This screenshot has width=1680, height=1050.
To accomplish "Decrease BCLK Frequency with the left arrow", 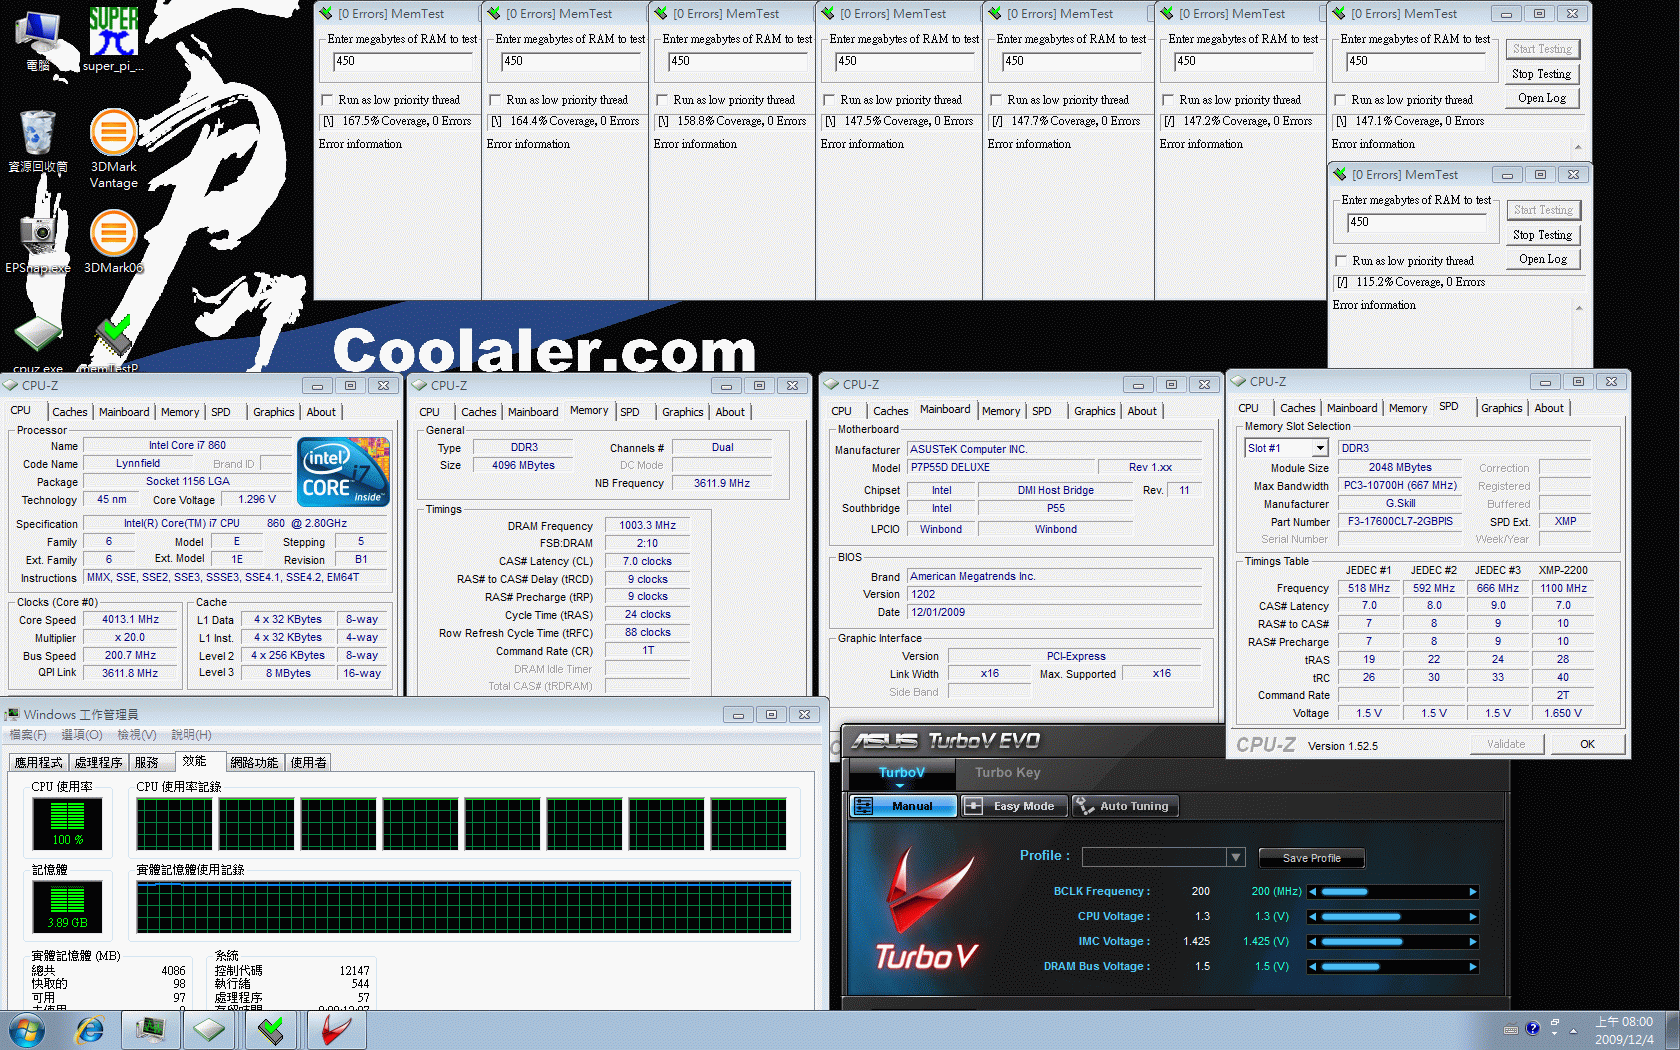I will click(1313, 892).
